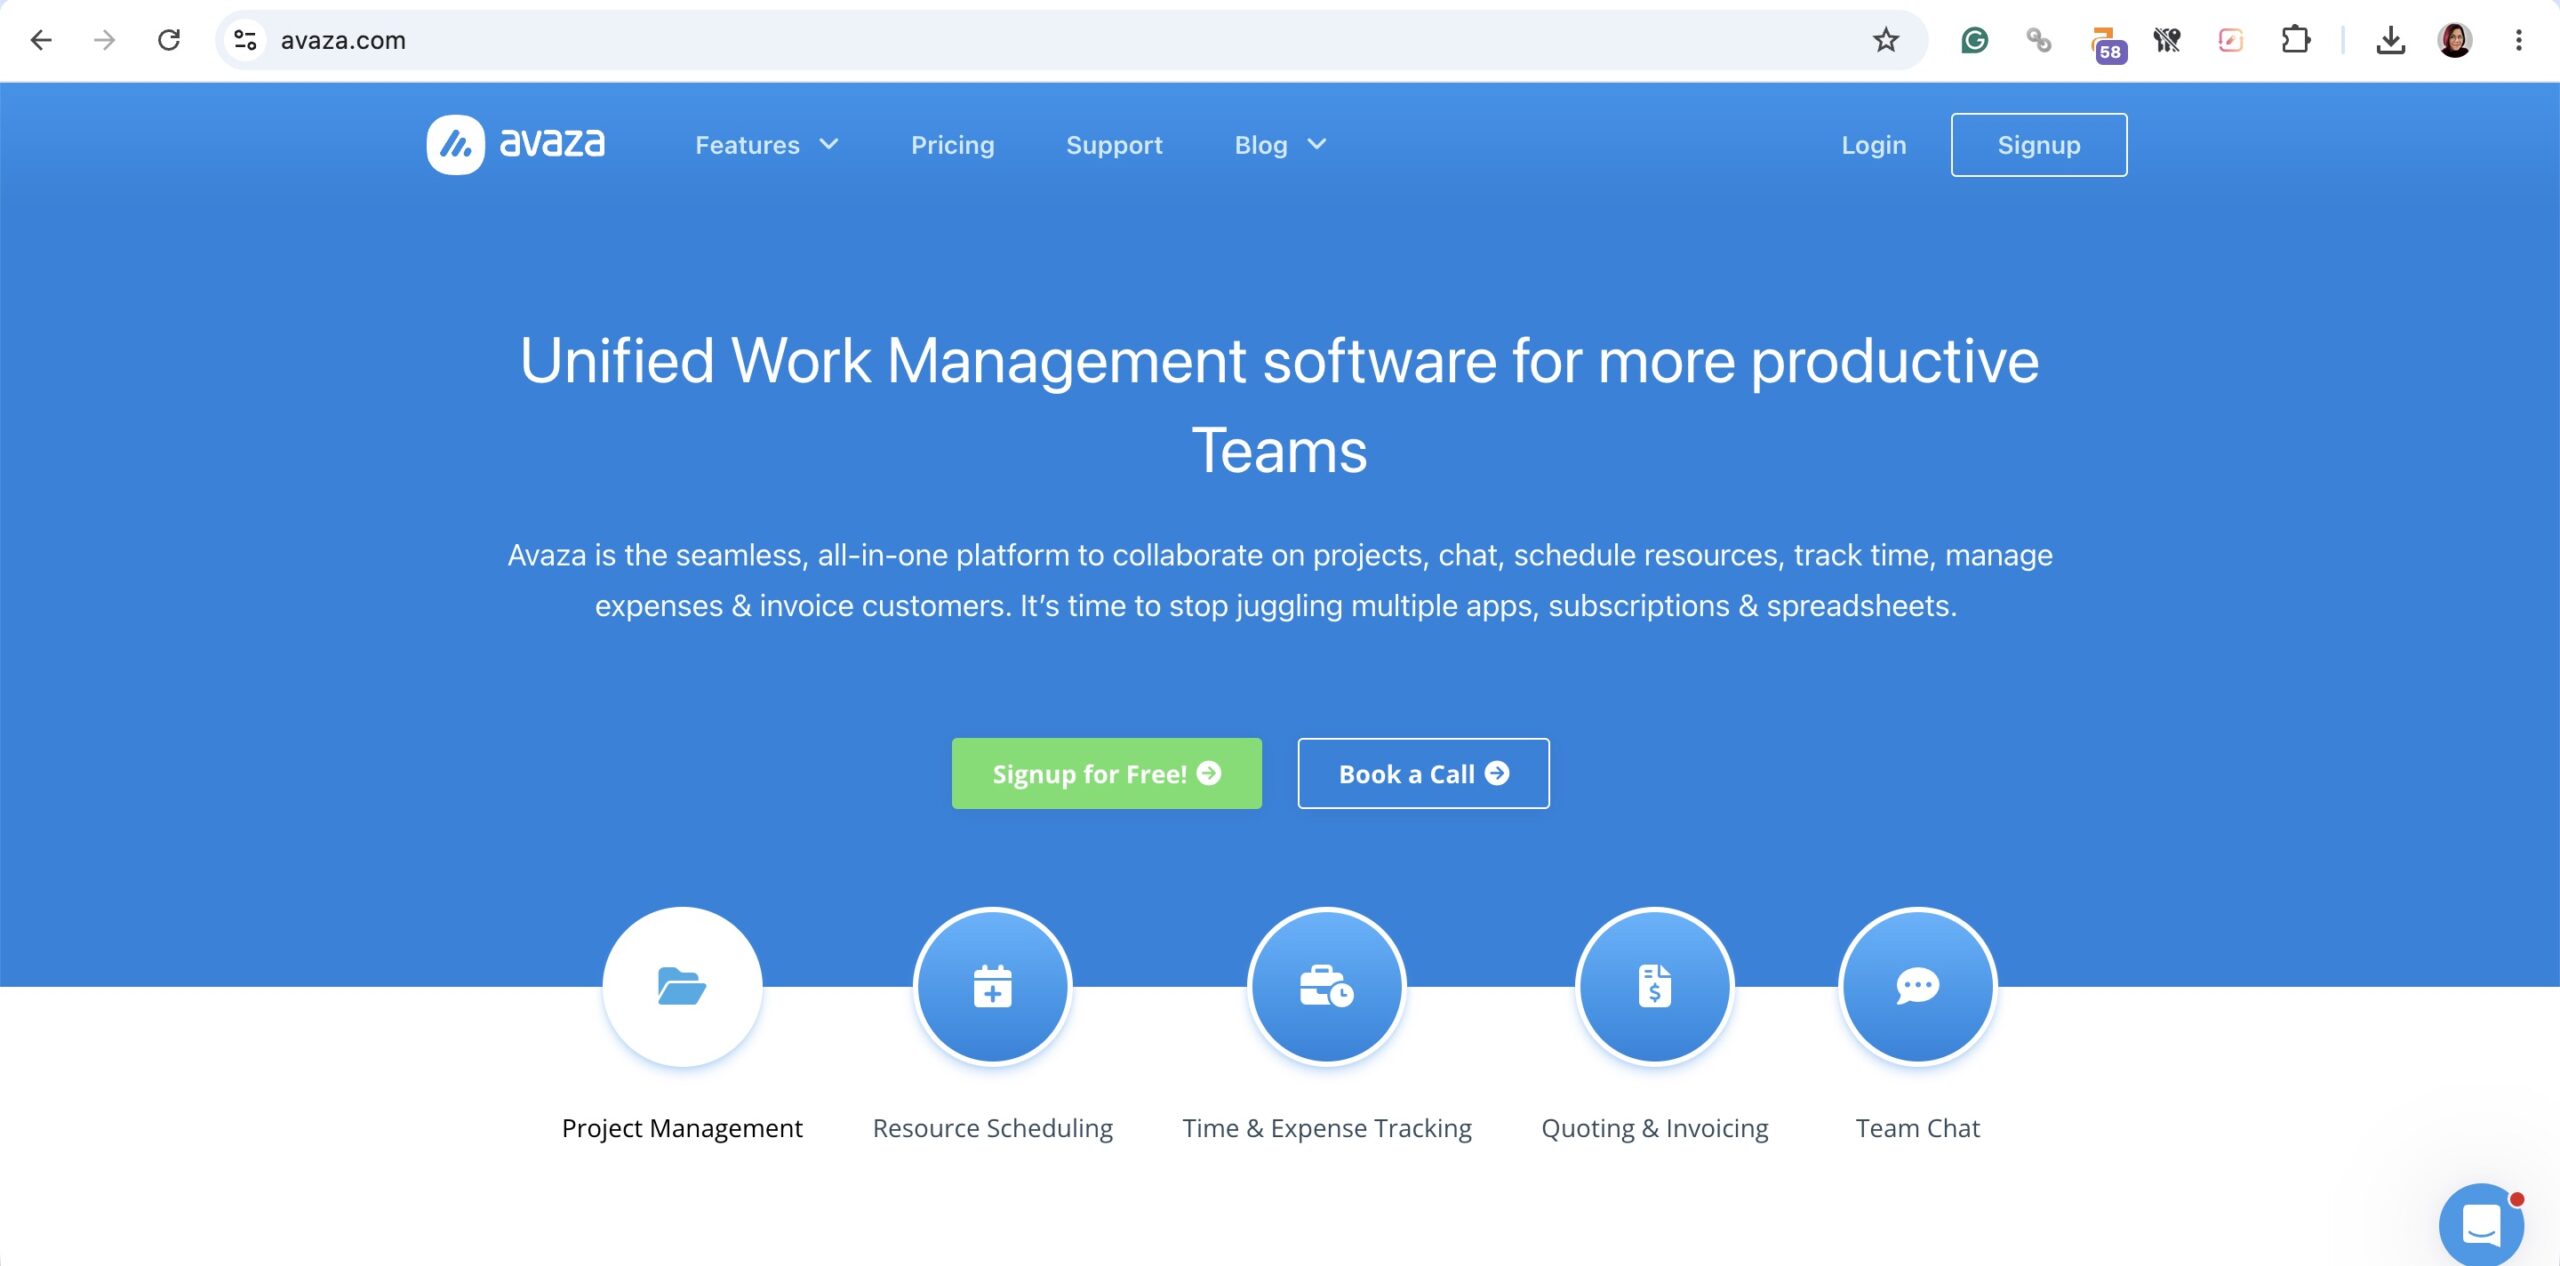Viewport: 2560px width, 1266px height.
Task: Open the live chat widget bubble
Action: pyautogui.click(x=2481, y=1224)
